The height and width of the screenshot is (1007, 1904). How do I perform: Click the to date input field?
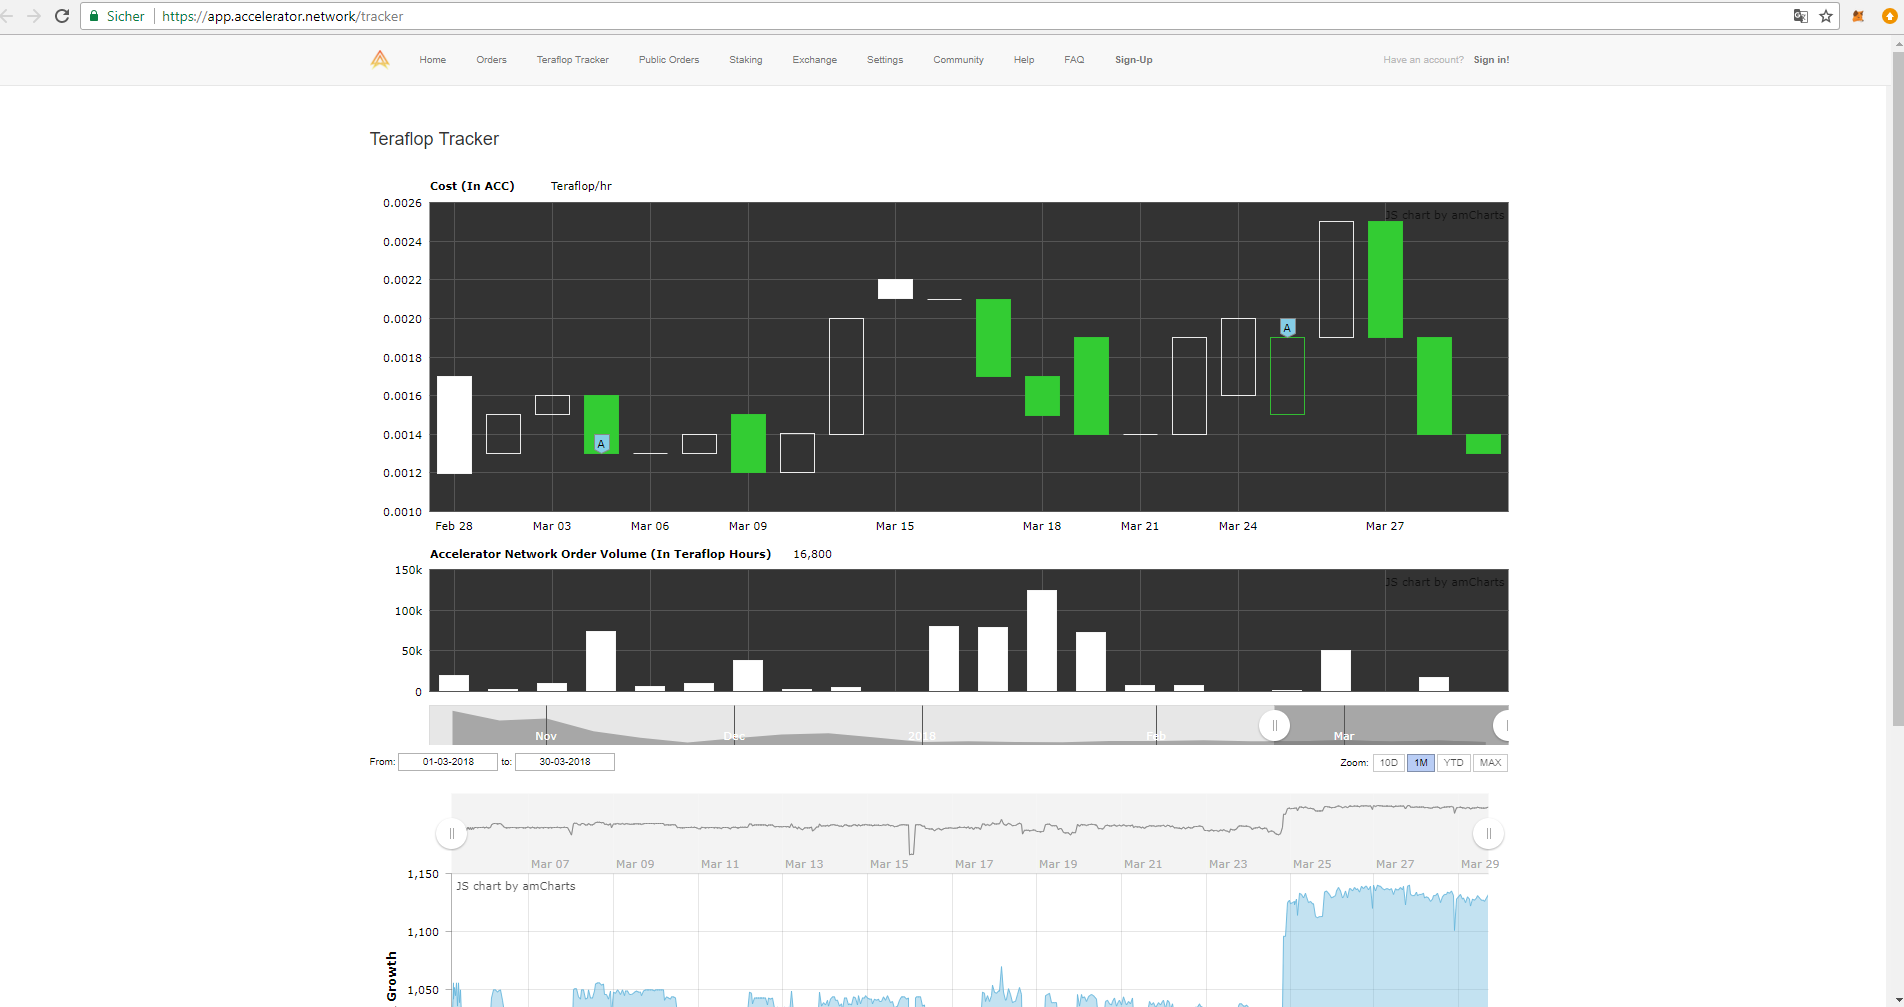565,762
